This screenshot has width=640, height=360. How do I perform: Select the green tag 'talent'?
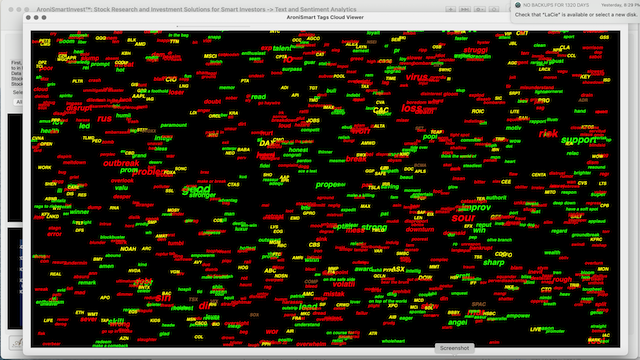pos(282,48)
